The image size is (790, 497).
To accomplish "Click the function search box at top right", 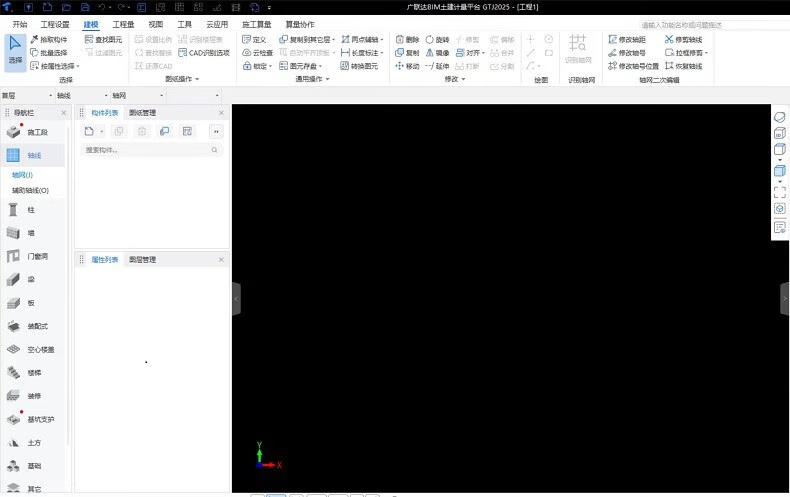I will point(714,25).
